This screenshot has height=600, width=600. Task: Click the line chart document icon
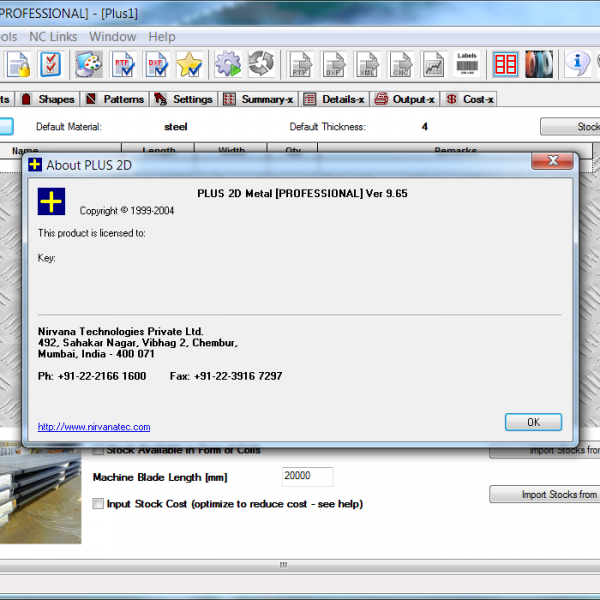pyautogui.click(x=433, y=65)
